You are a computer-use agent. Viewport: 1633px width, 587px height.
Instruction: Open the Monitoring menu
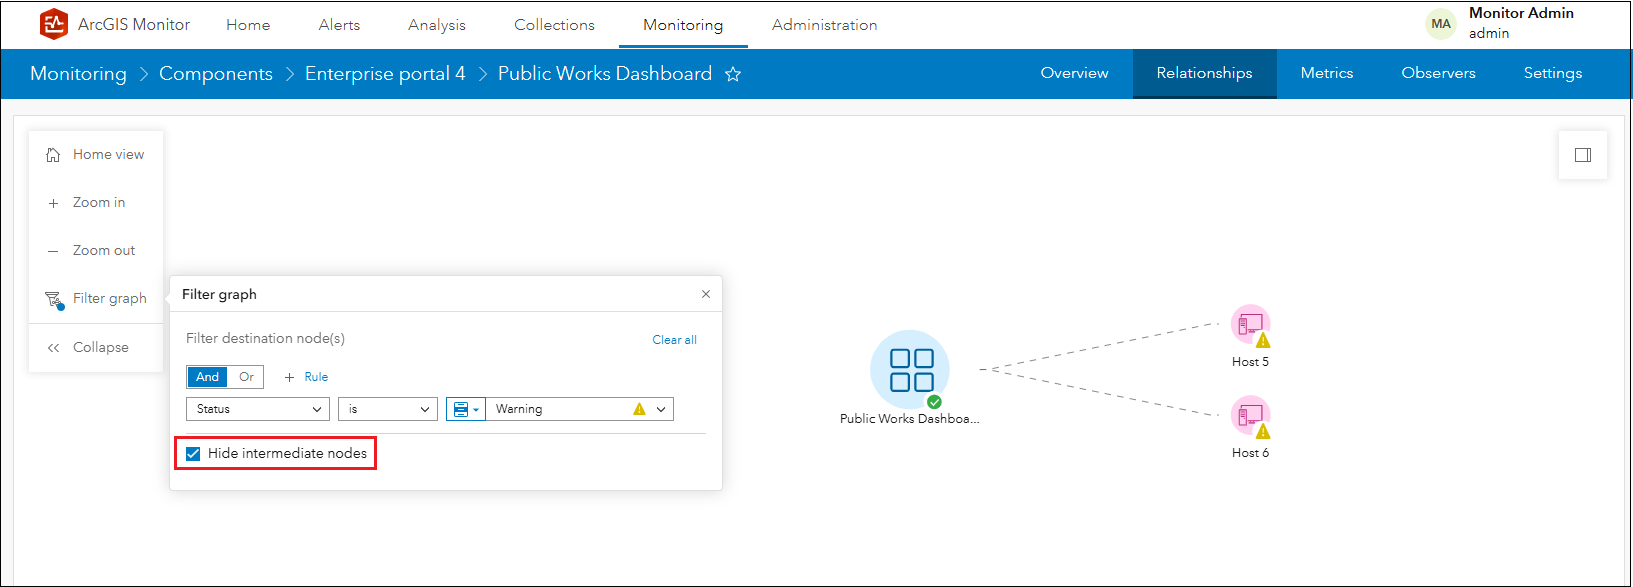coord(683,25)
